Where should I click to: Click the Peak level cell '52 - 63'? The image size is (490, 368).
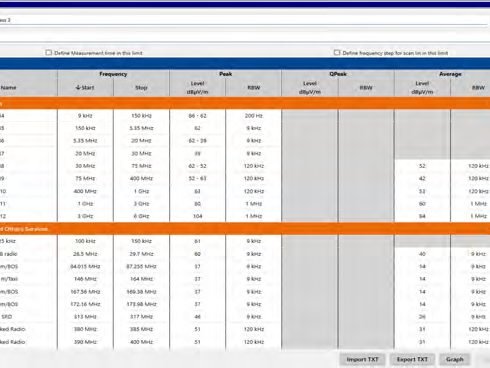(197, 178)
